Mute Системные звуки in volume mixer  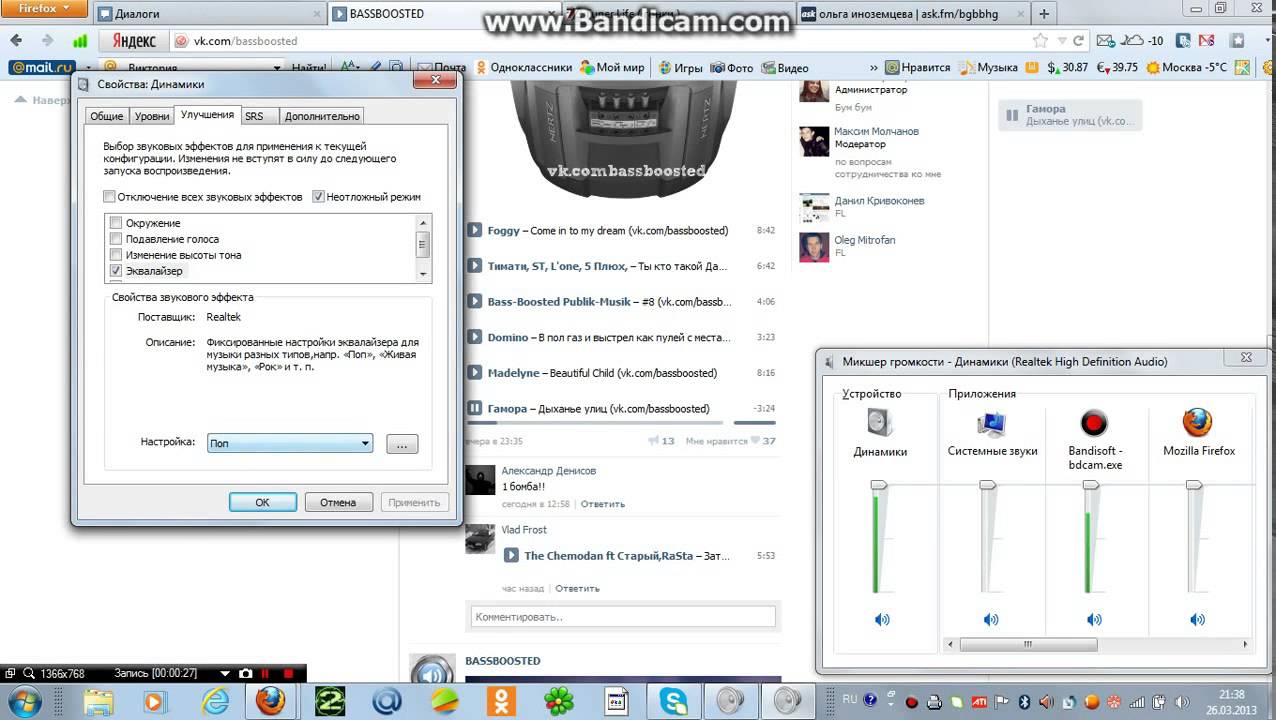pyautogui.click(x=991, y=620)
